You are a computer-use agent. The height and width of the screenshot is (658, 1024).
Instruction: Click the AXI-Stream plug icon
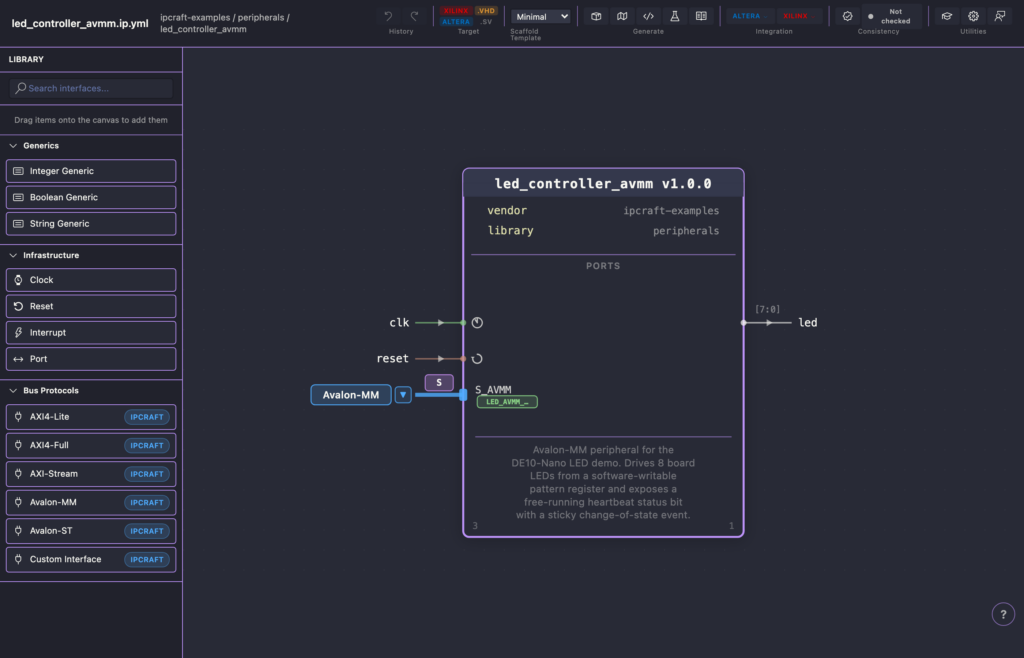point(18,474)
